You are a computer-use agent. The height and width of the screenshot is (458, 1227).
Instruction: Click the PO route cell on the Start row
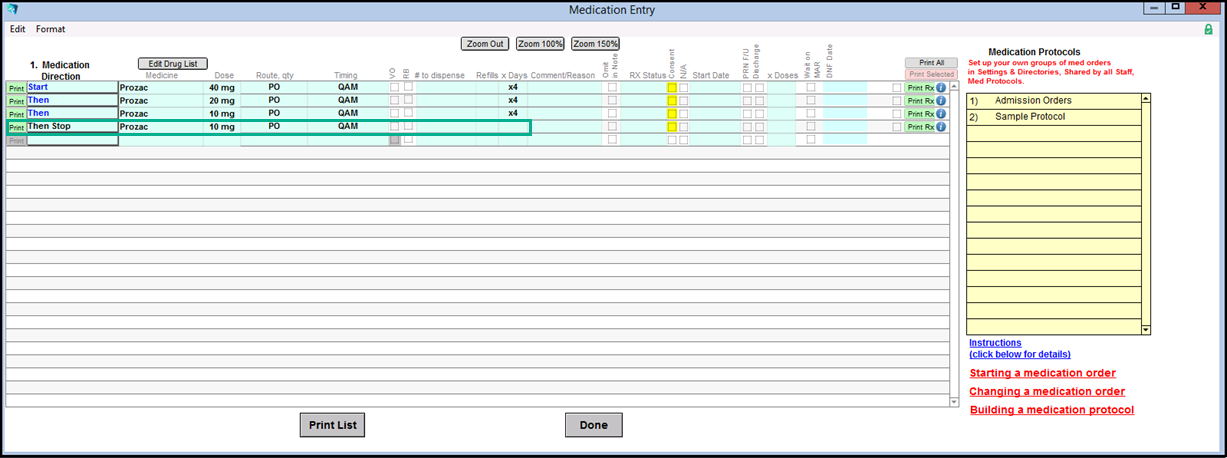click(x=274, y=88)
